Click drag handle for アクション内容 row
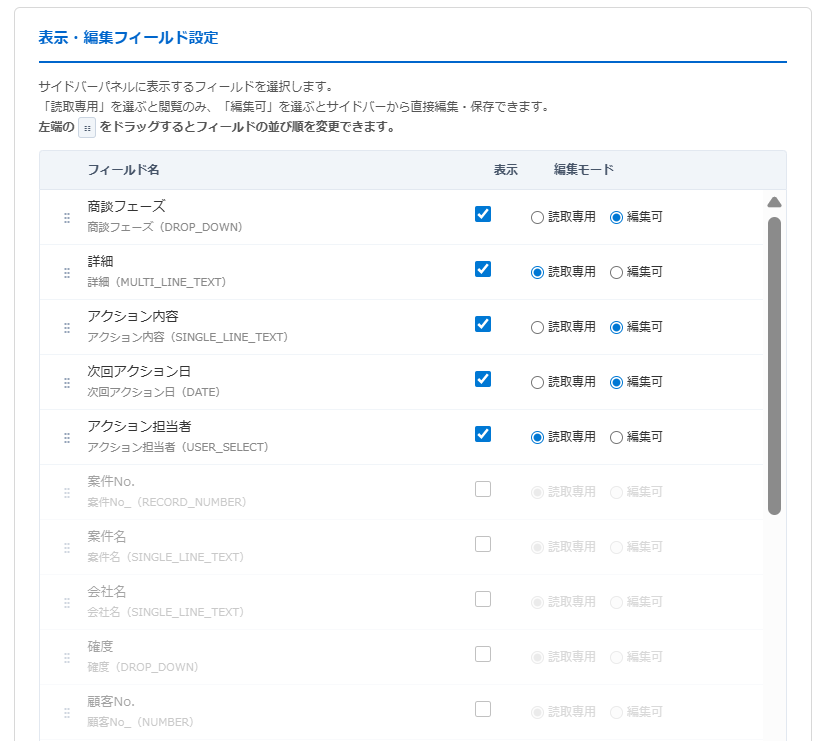 tap(67, 328)
